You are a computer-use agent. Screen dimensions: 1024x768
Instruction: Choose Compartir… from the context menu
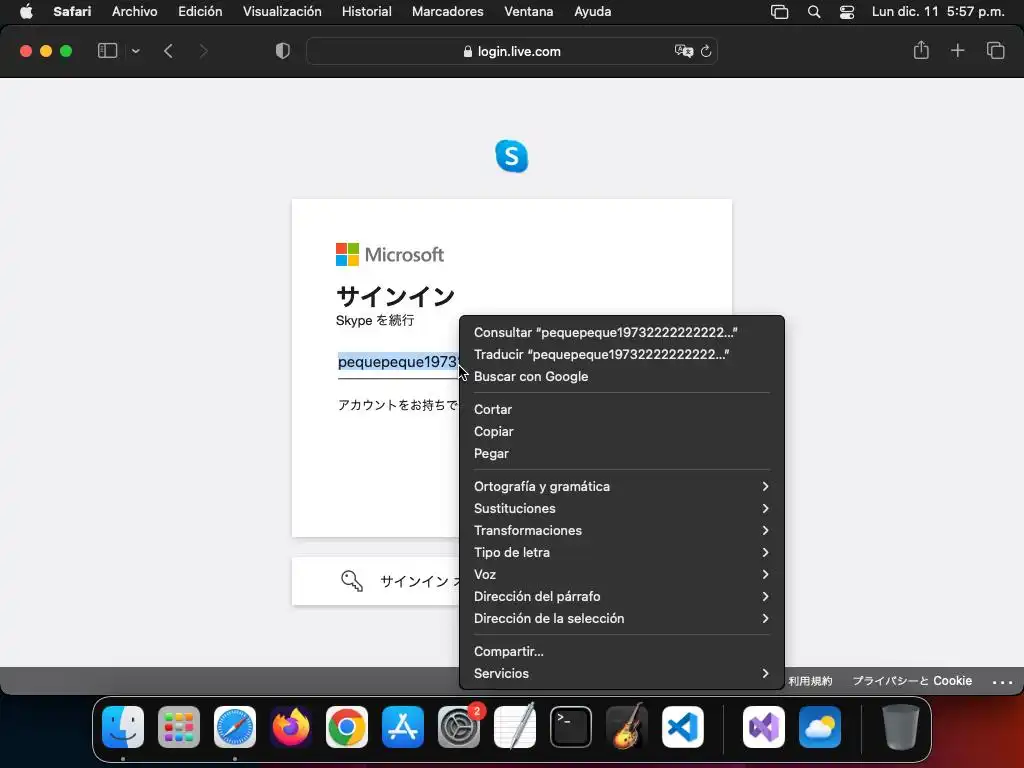[x=622, y=651]
